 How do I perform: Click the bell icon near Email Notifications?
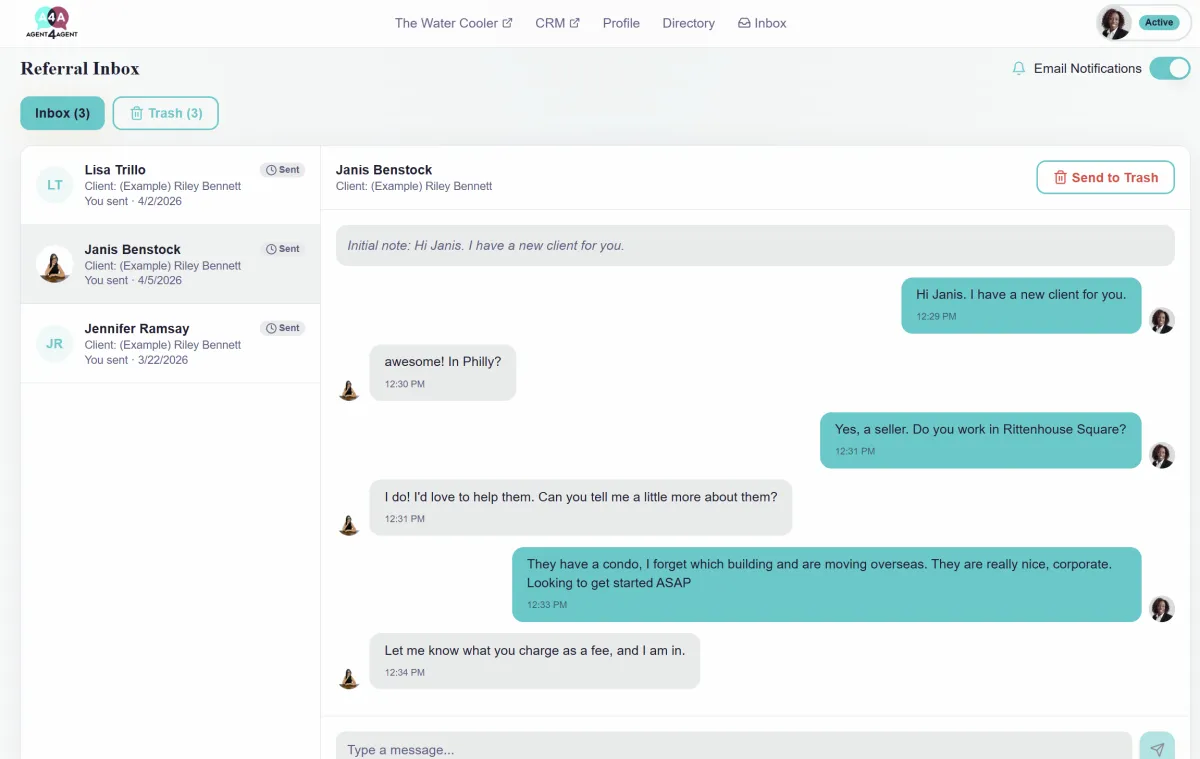1019,68
